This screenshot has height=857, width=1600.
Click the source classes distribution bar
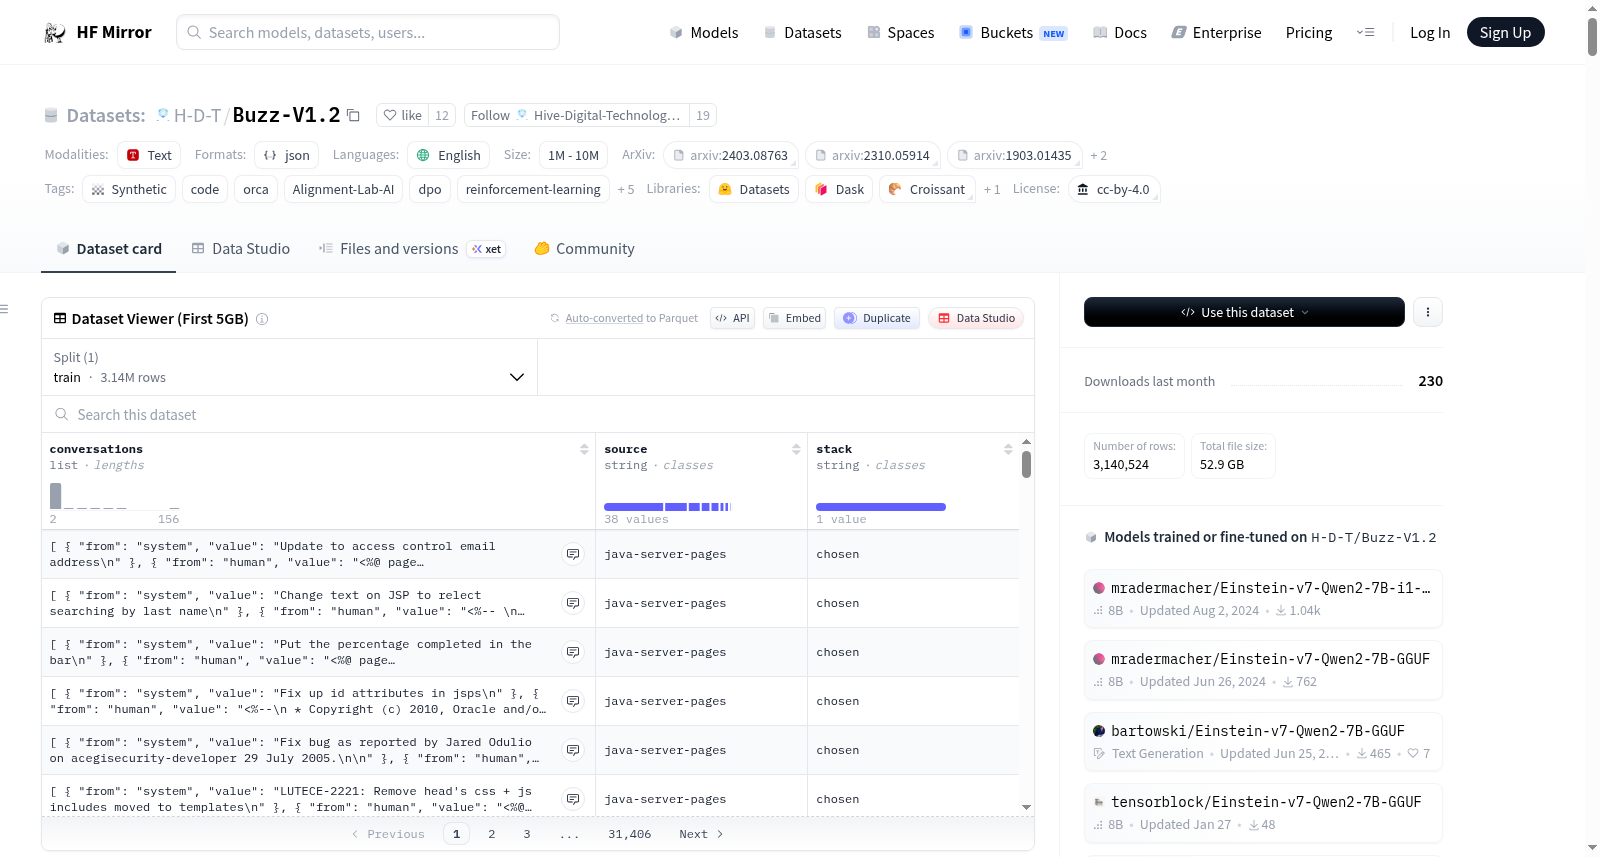[x=668, y=507]
